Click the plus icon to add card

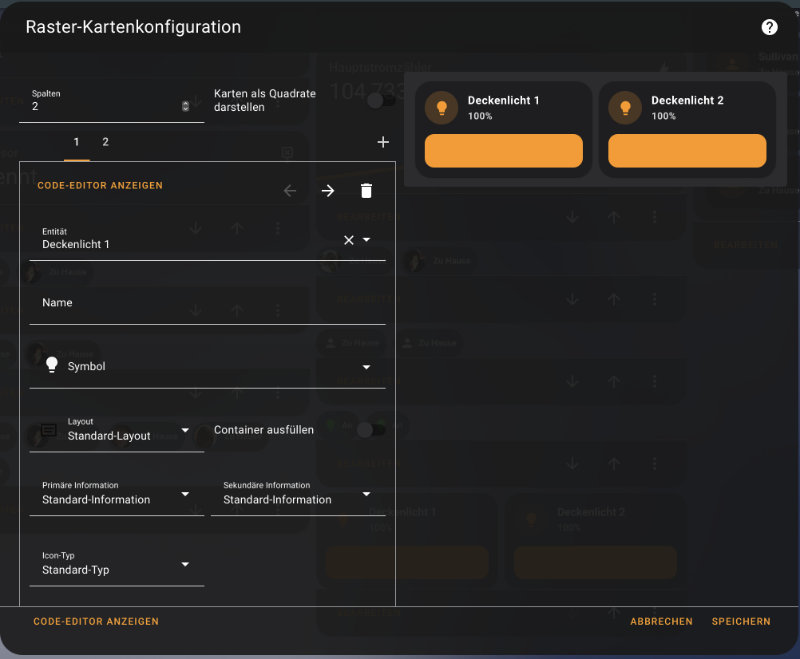(x=383, y=142)
